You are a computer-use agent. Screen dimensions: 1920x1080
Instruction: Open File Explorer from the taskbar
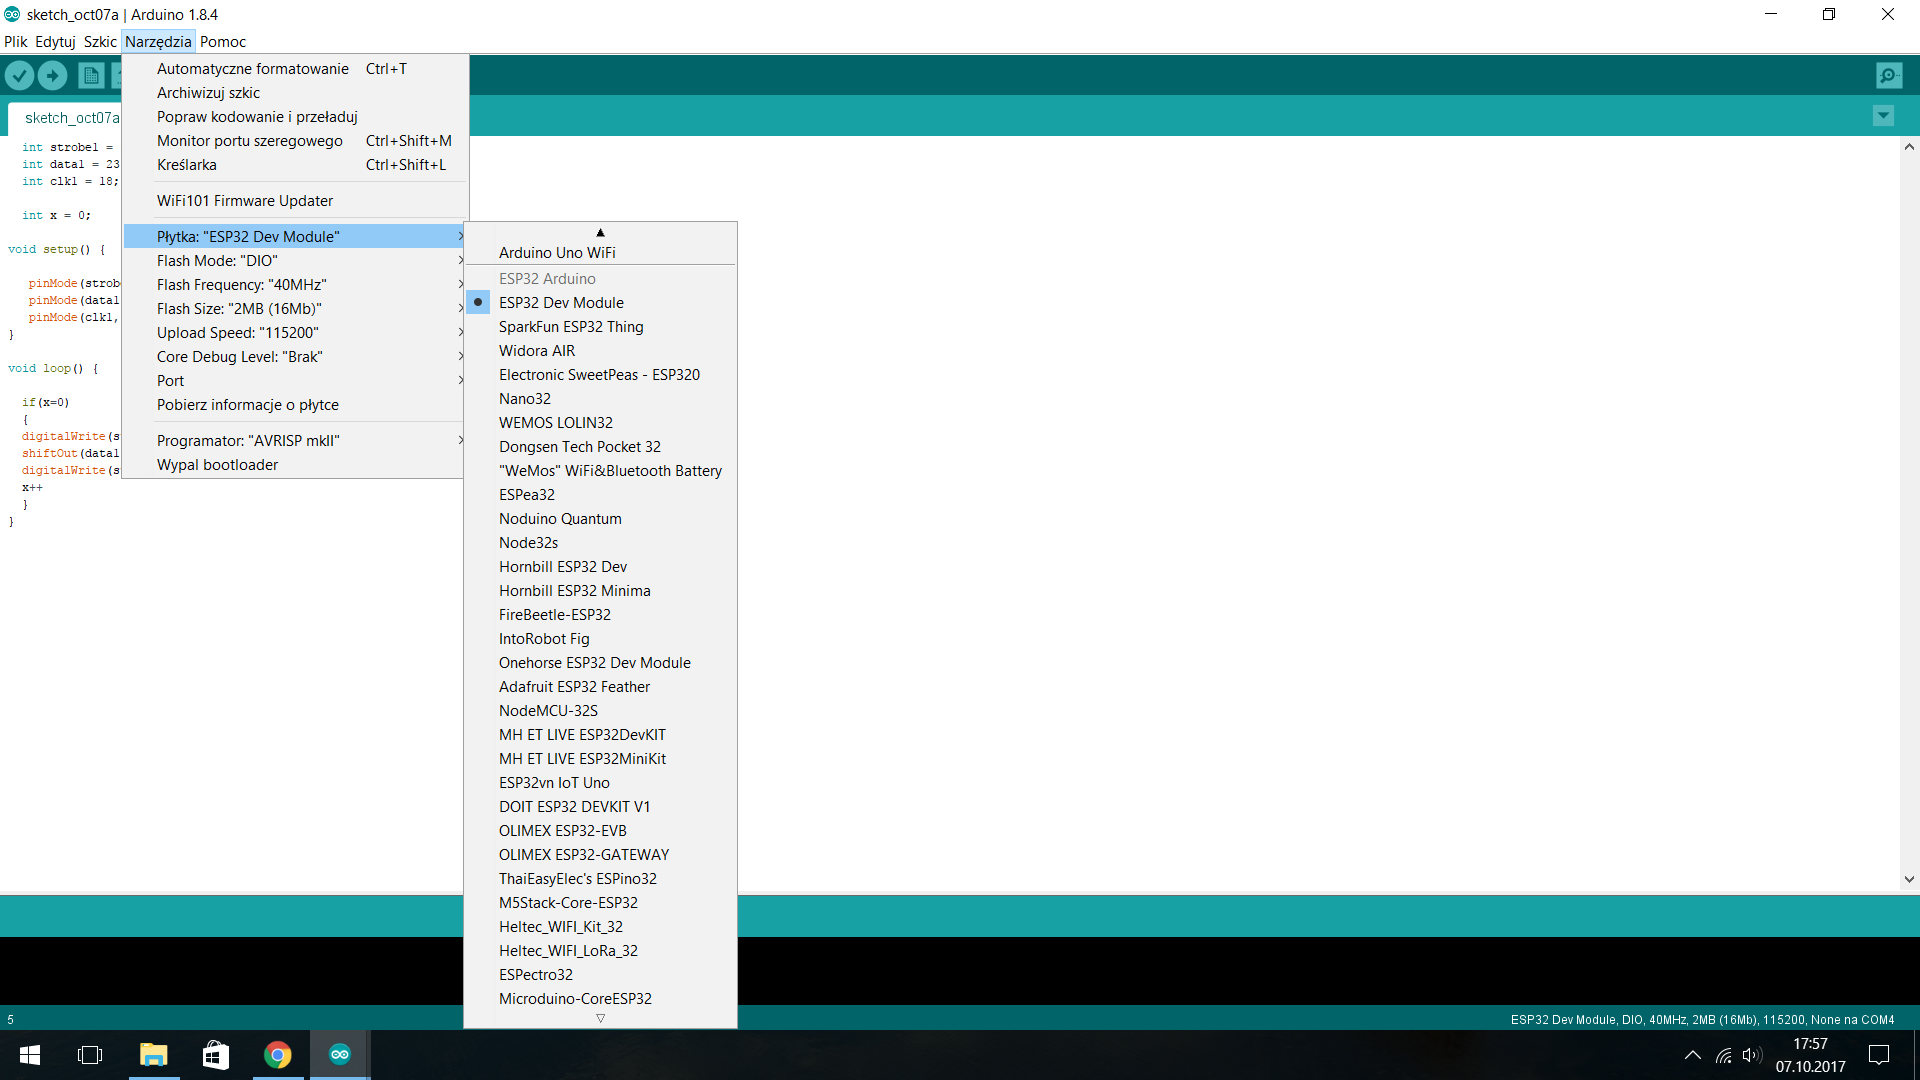153,1055
